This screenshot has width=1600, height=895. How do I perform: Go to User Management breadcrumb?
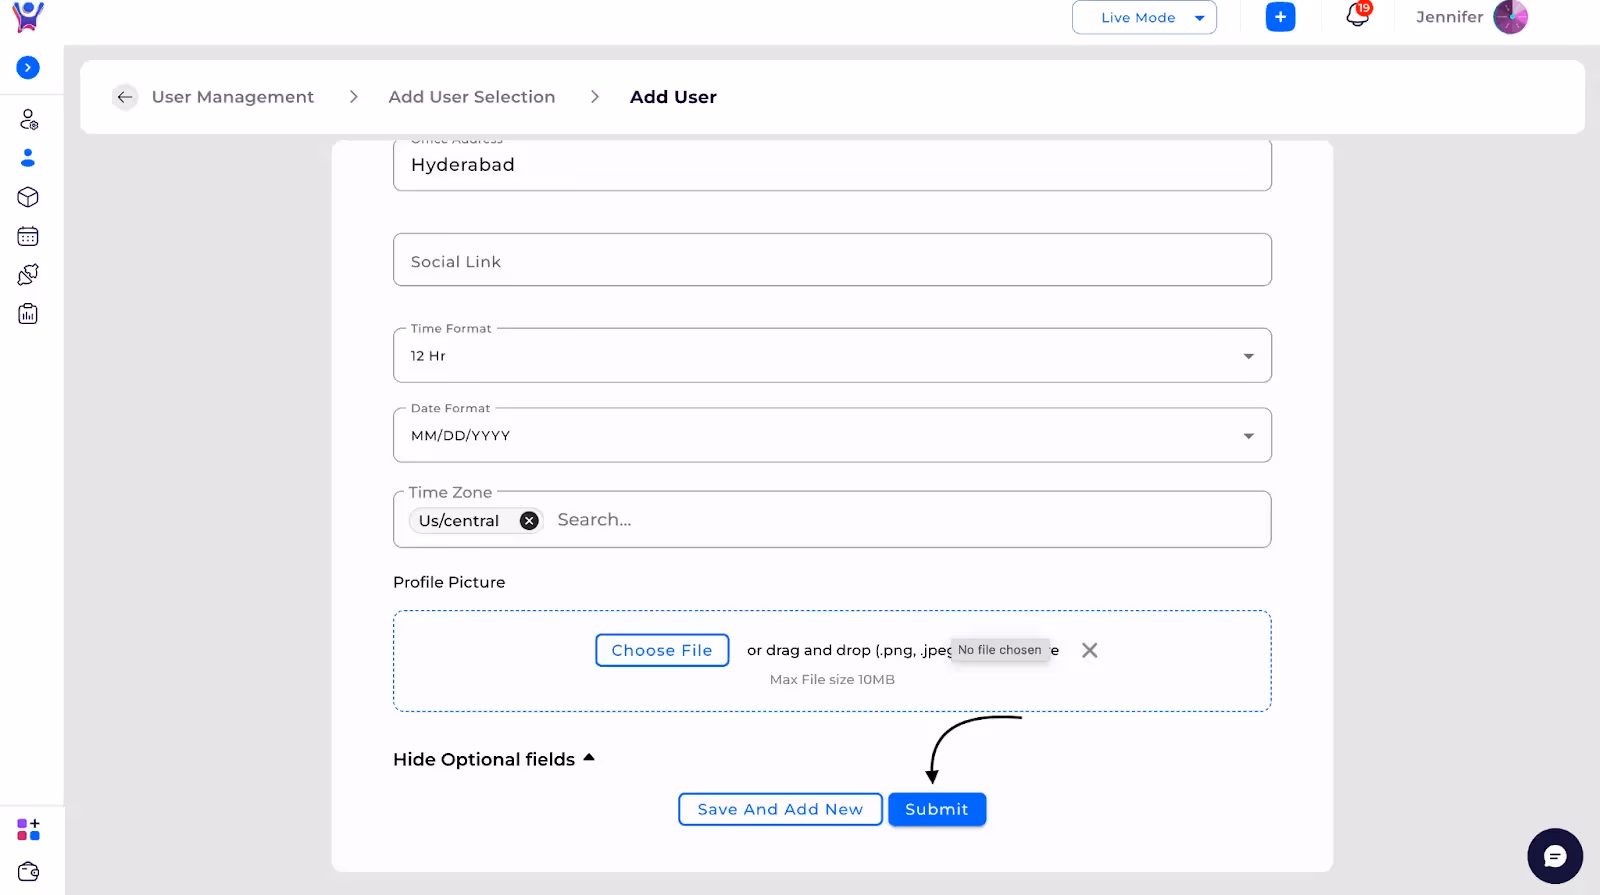[x=233, y=97]
